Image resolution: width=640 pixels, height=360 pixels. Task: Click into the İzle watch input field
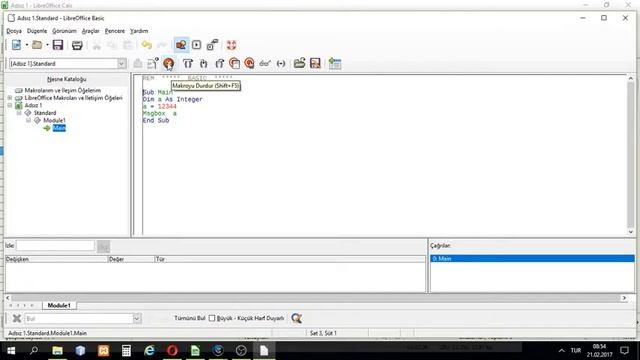pos(56,246)
